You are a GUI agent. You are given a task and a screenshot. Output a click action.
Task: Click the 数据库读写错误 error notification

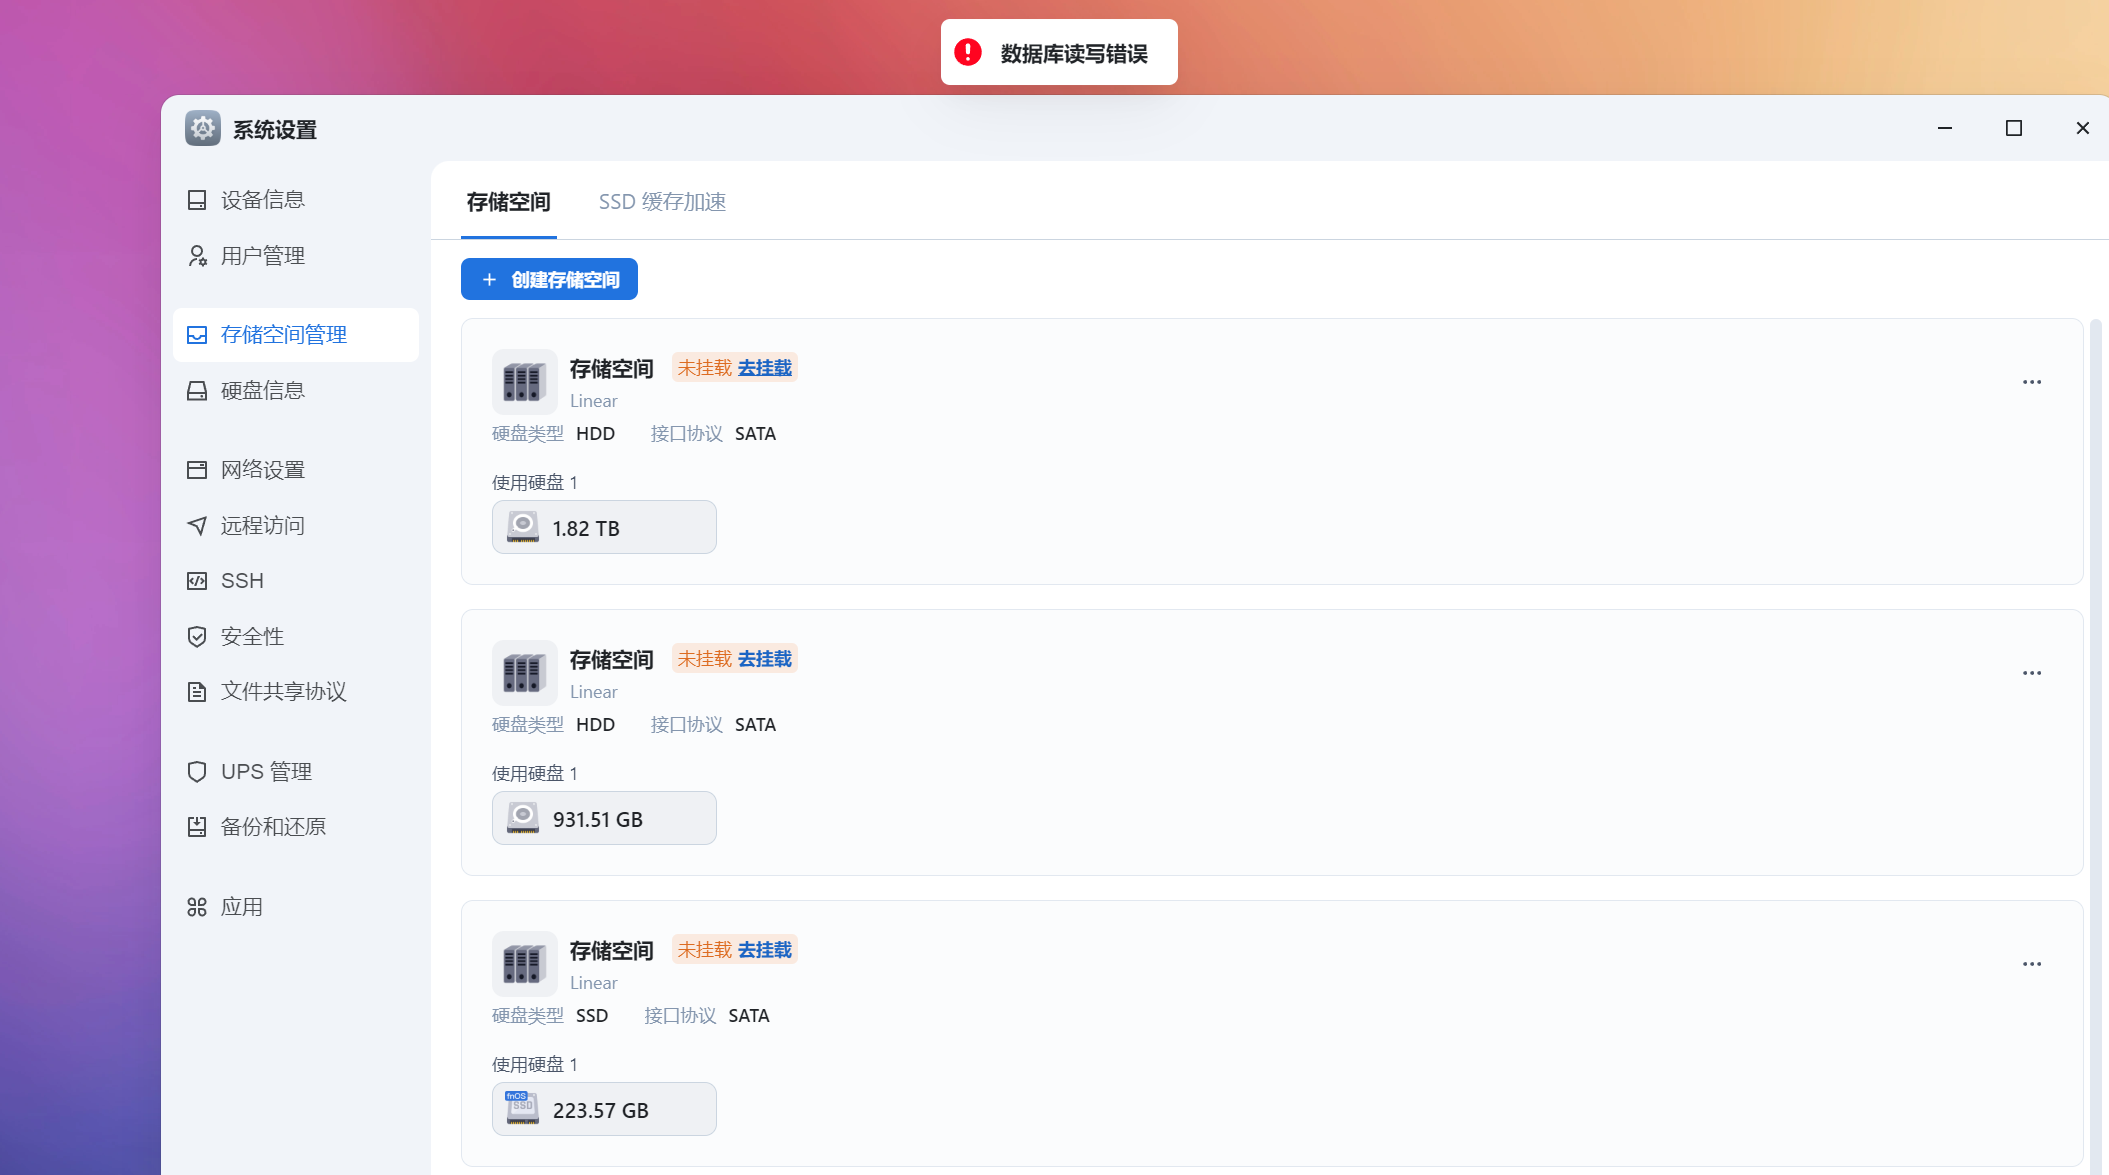pyautogui.click(x=1059, y=52)
